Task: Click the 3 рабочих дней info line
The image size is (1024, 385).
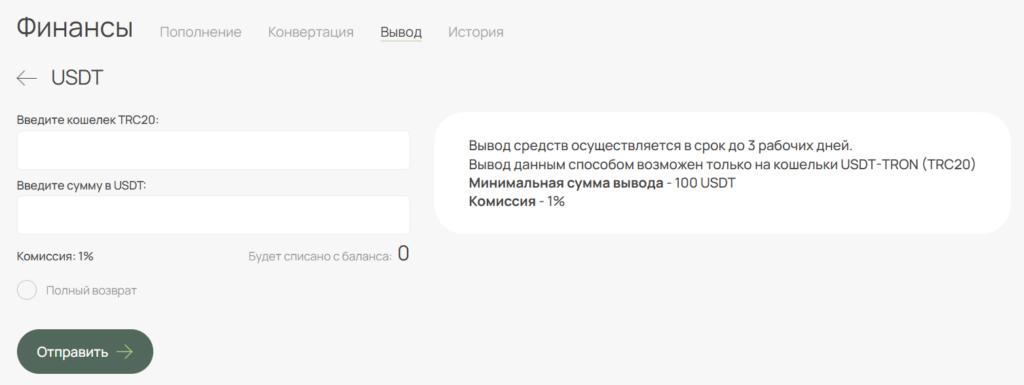Action: pos(660,146)
